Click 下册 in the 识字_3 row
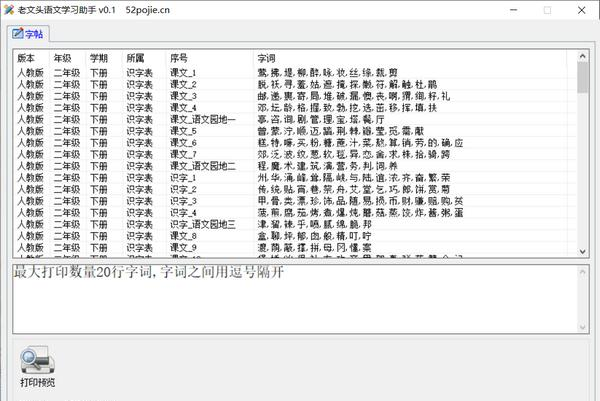Viewport: 600px width, 401px height. click(99, 201)
